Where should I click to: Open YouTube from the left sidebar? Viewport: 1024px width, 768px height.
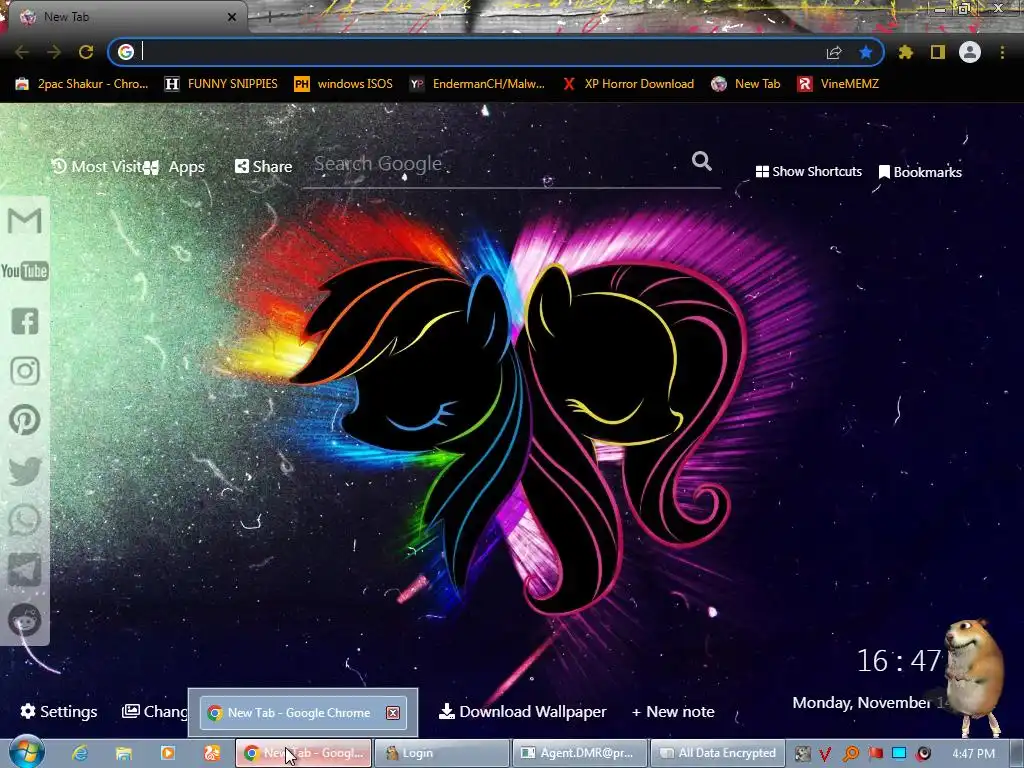[25, 271]
